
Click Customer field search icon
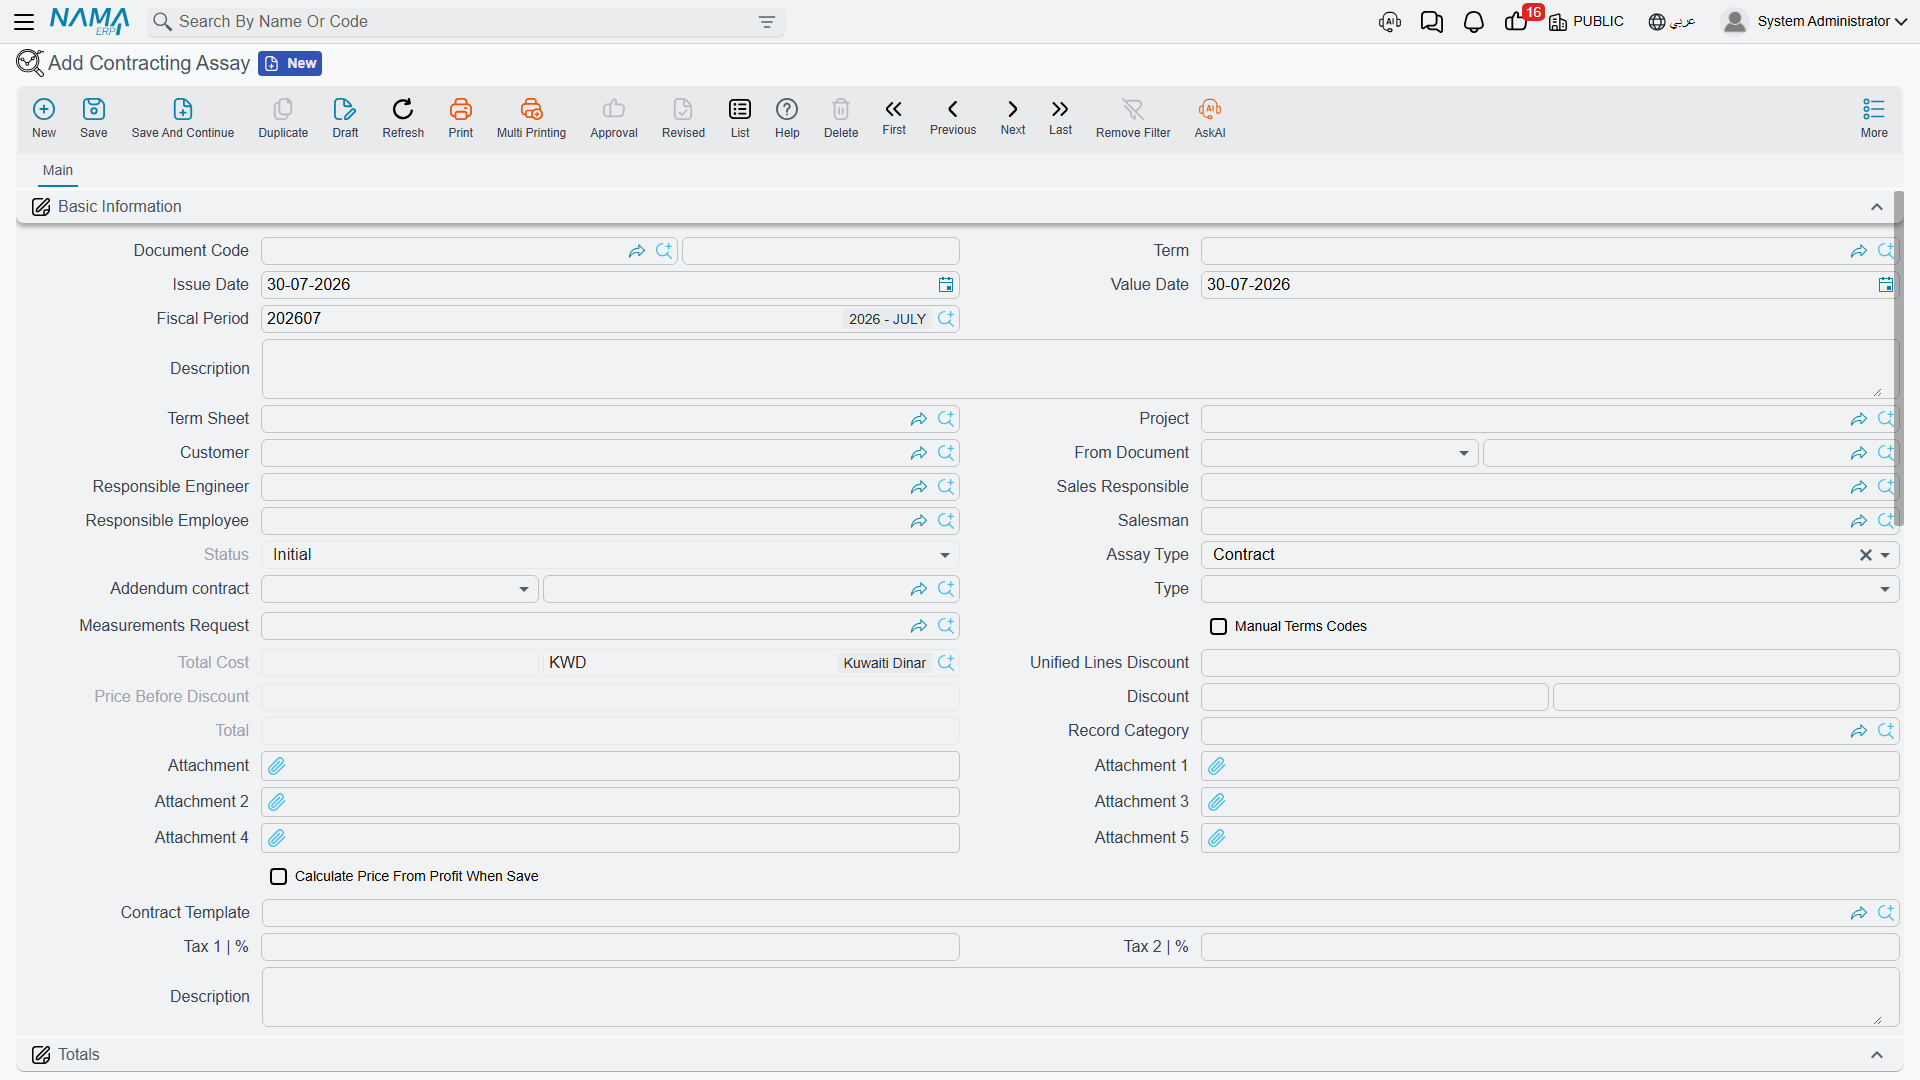946,453
